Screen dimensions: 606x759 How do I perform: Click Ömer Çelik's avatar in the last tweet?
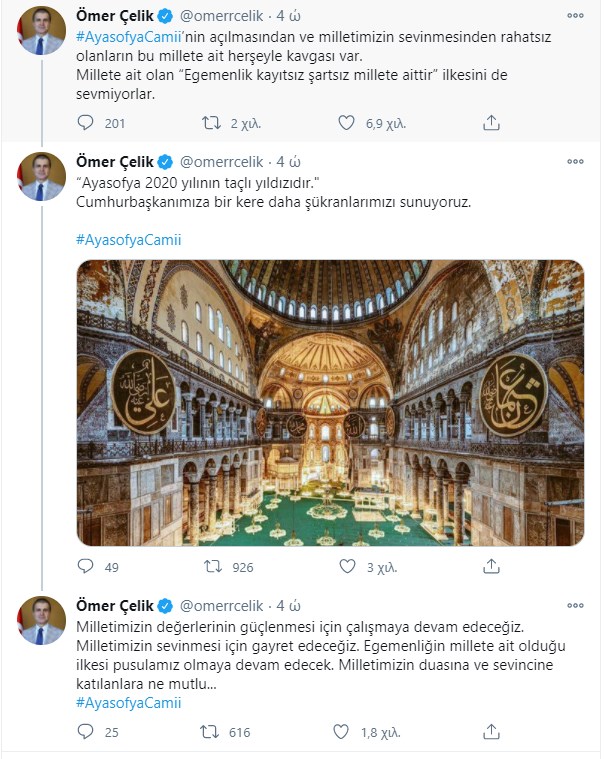(42, 623)
